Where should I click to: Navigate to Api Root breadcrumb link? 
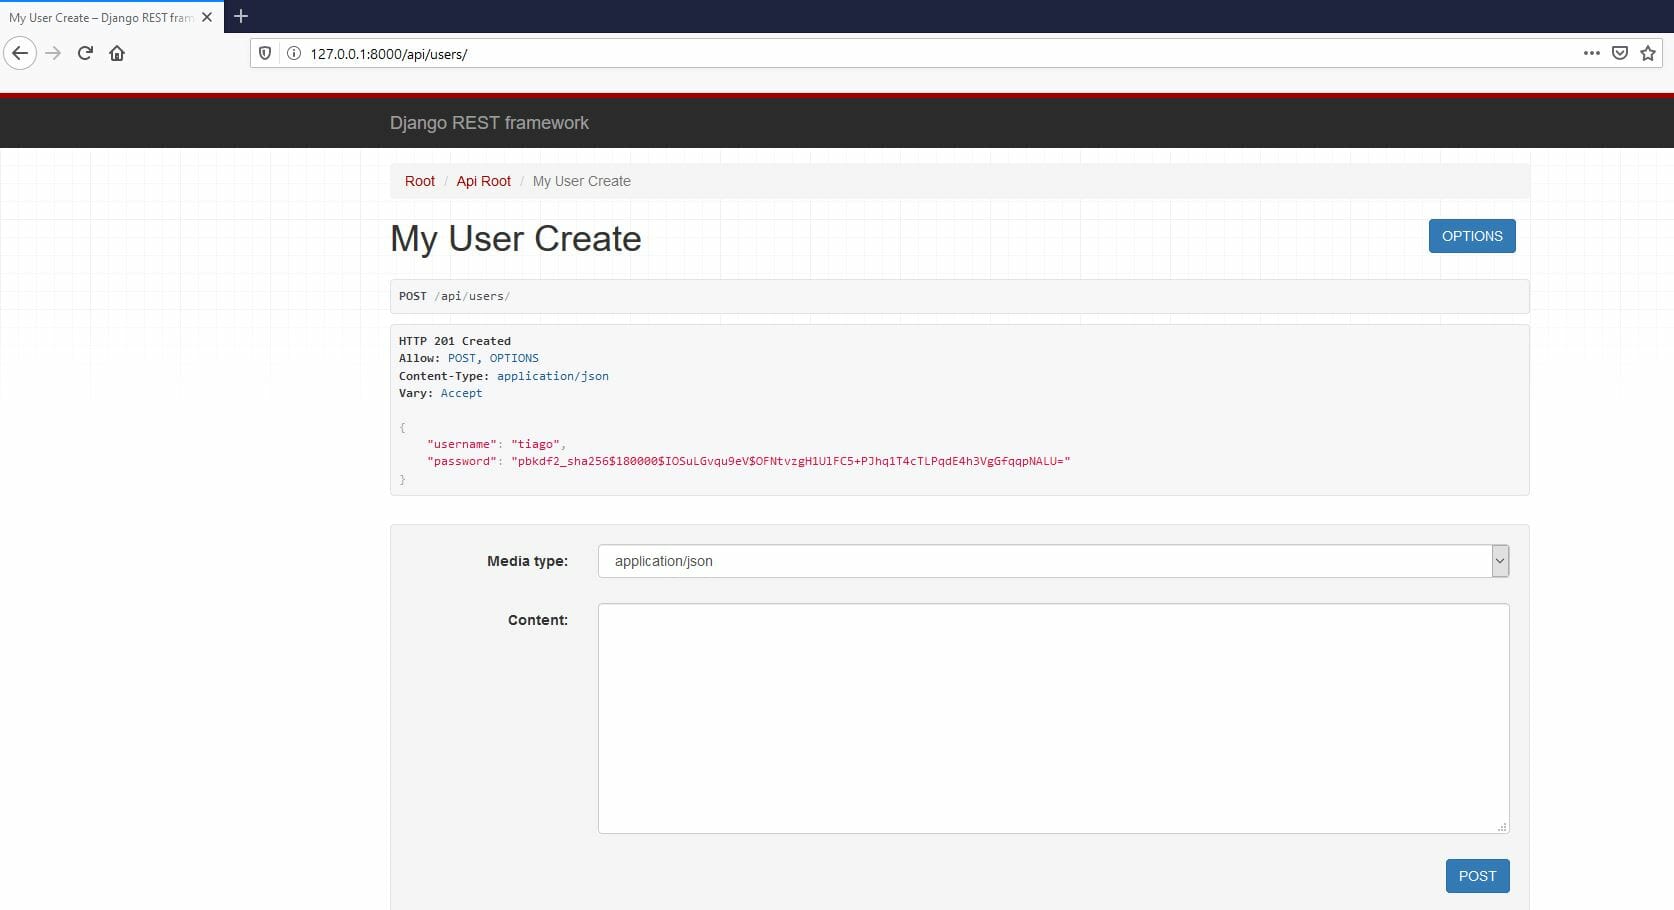[483, 181]
